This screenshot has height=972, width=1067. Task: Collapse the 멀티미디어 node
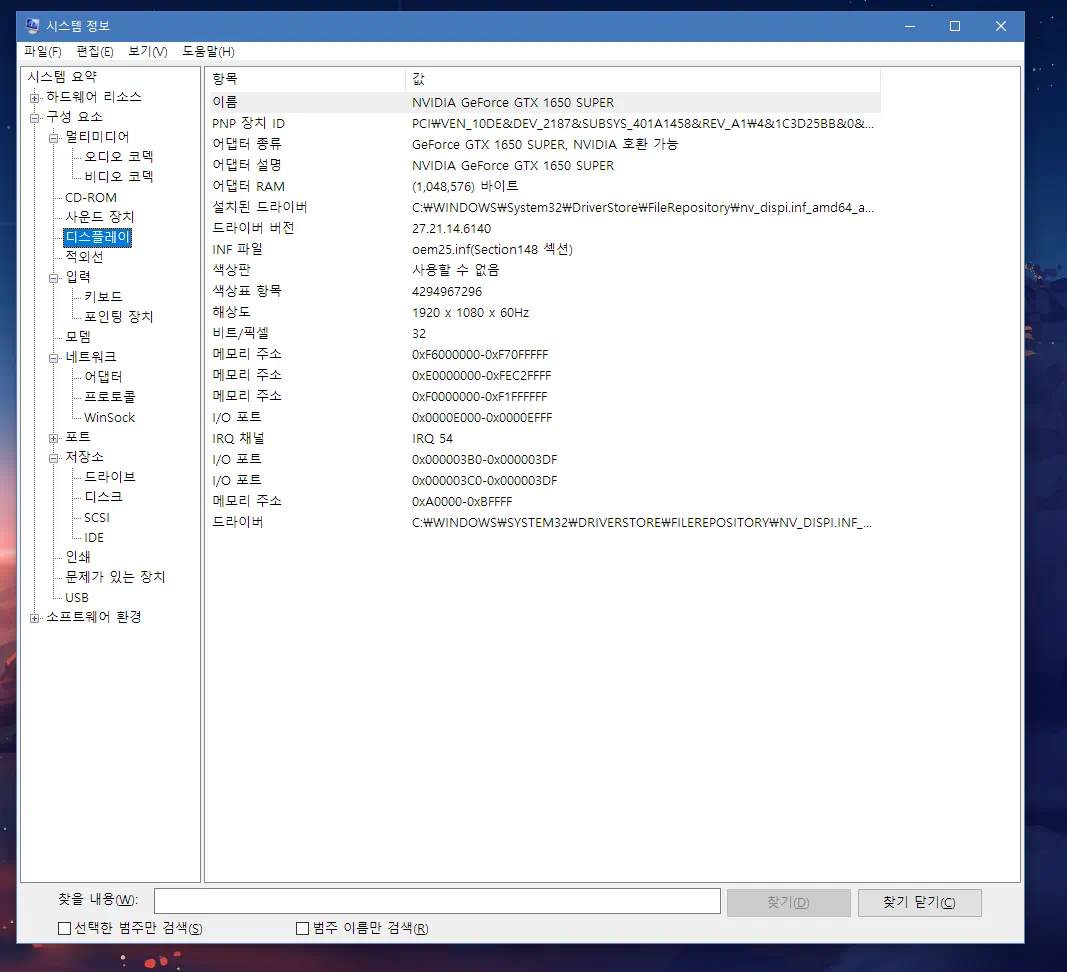click(x=53, y=138)
